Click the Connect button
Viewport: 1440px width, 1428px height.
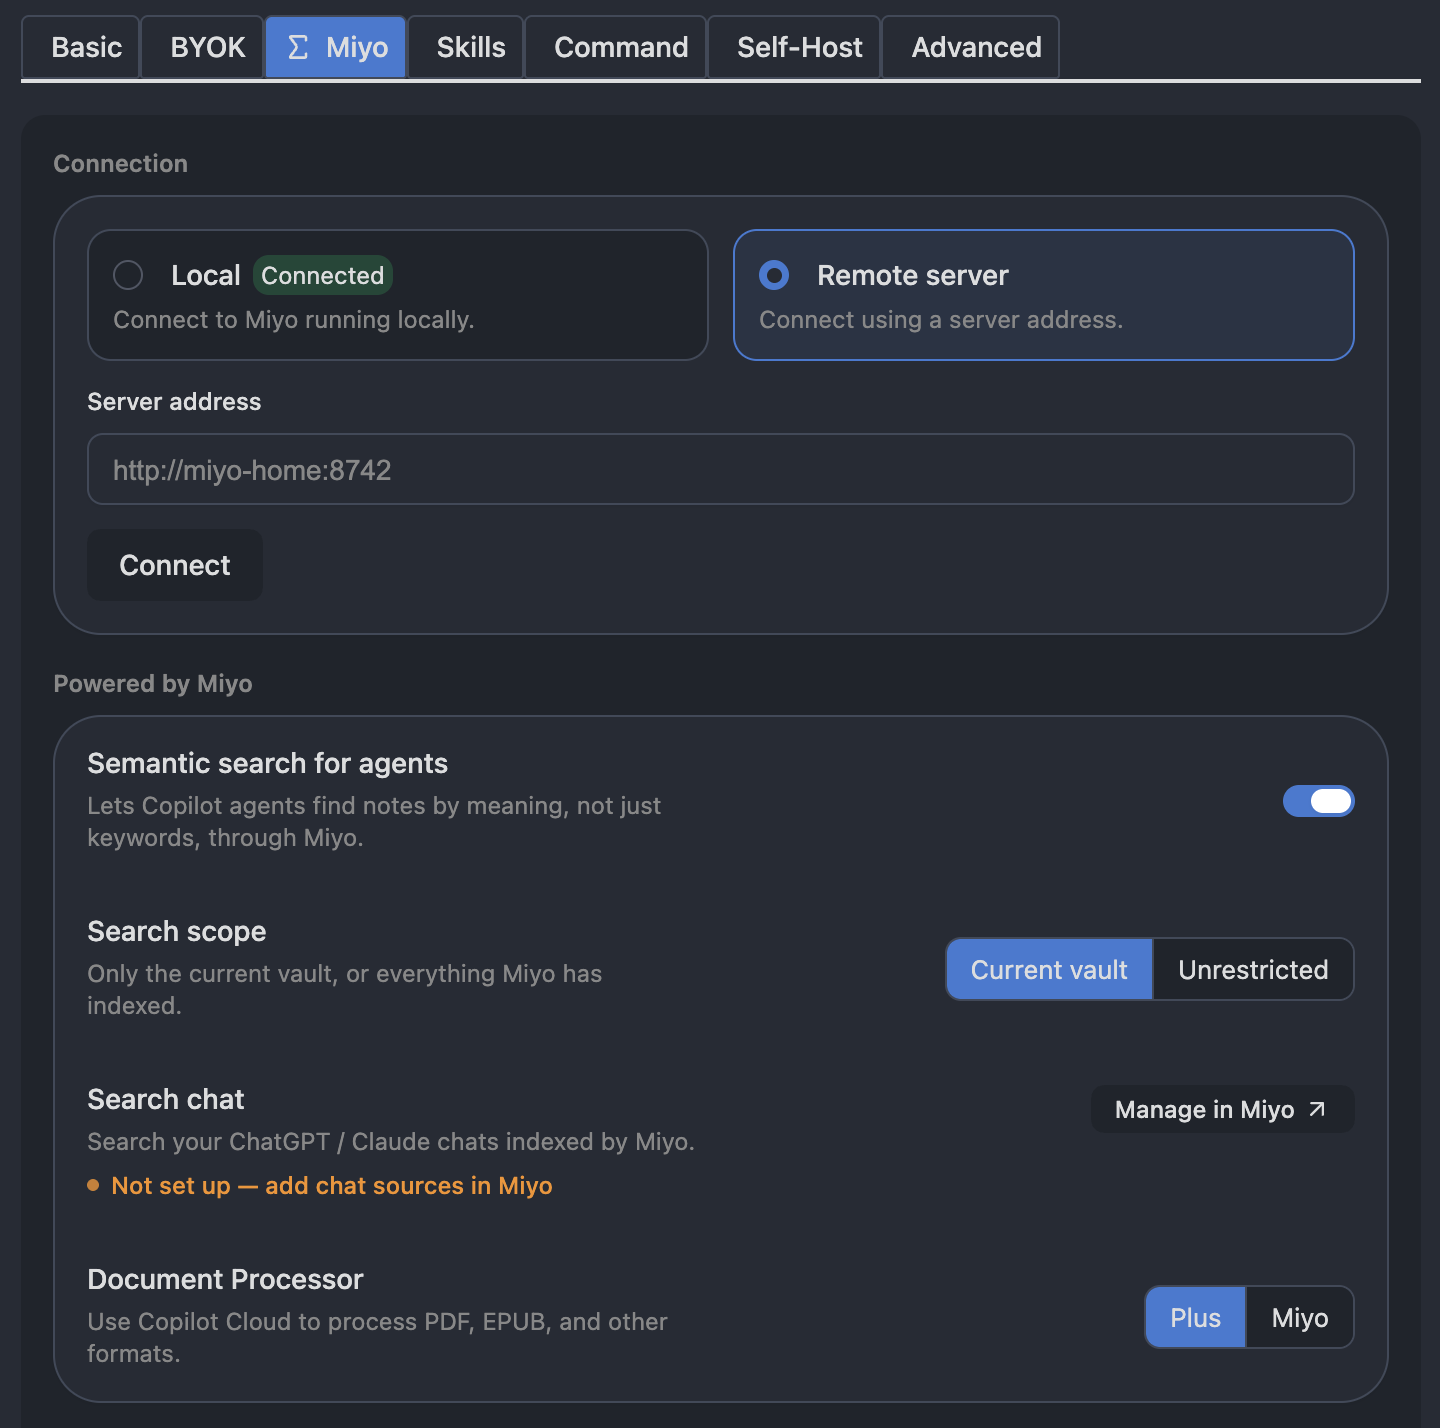175,565
